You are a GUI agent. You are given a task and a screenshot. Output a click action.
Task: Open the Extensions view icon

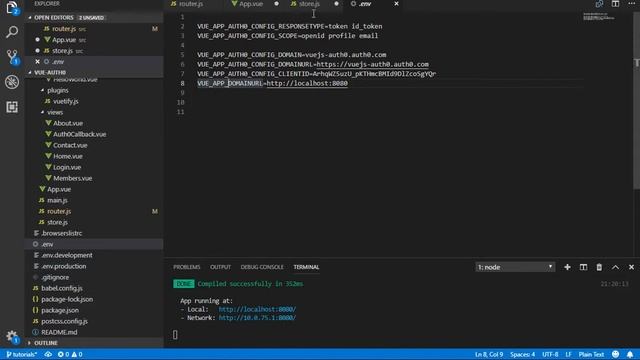[12, 107]
